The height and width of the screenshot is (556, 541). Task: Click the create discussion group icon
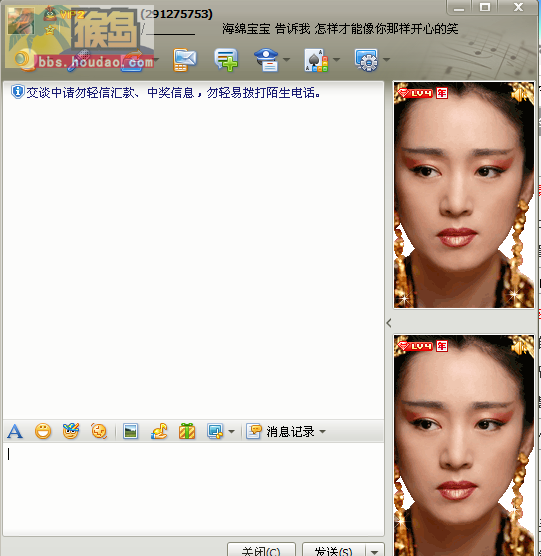pos(225,60)
